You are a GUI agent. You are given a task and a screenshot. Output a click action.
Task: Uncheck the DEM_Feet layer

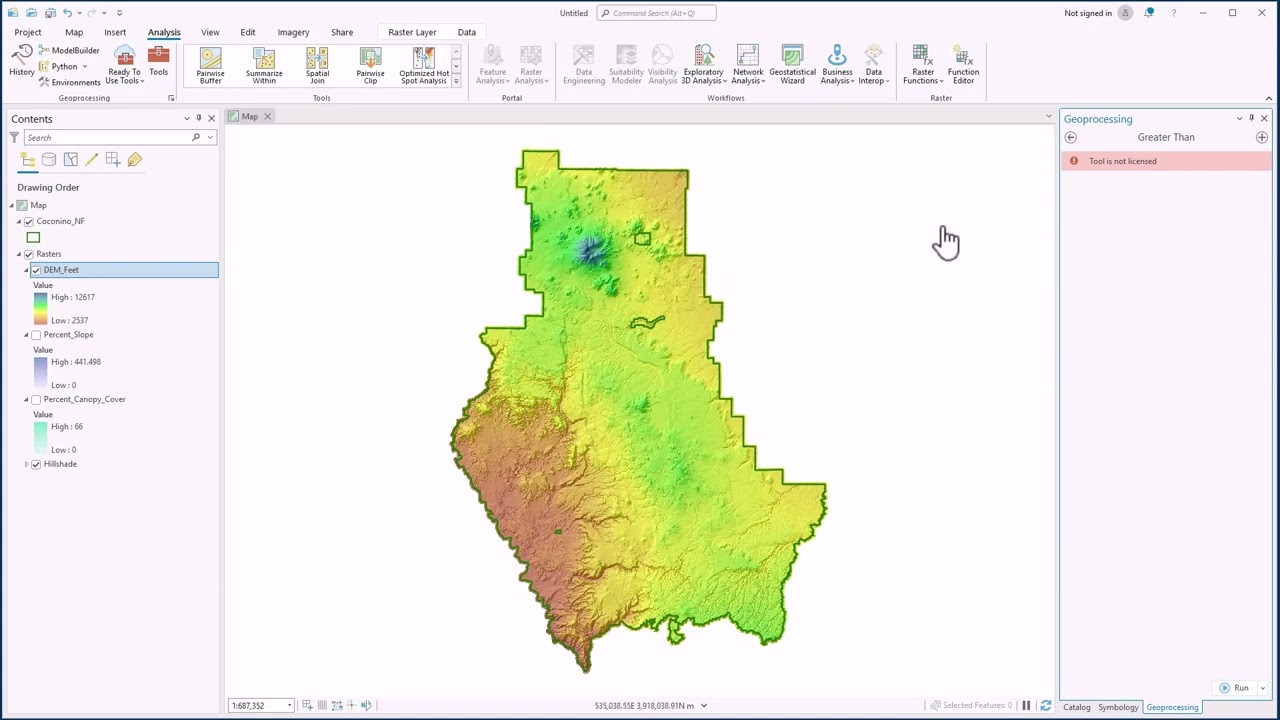pyautogui.click(x=36, y=270)
